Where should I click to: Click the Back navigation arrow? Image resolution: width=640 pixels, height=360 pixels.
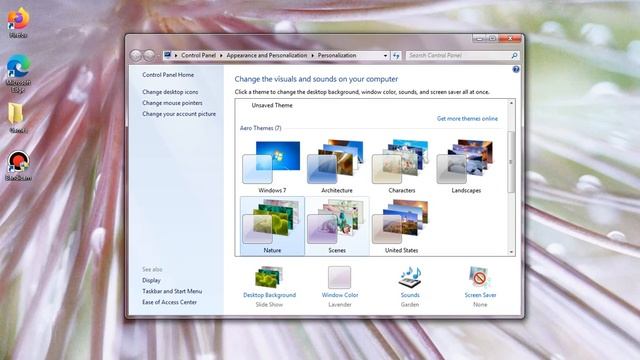point(136,55)
